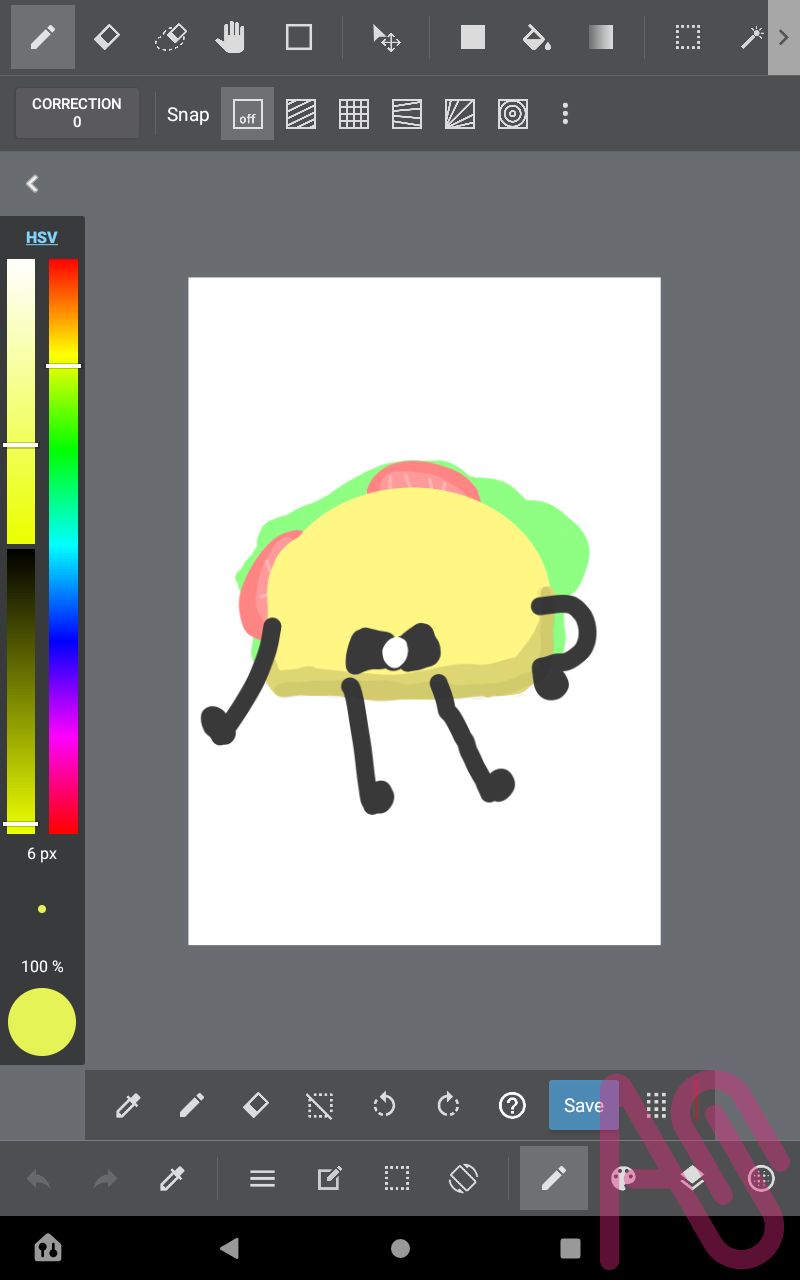Open selection menu dashed square icon
Screen dimensions: 800x1280
[396, 1180]
